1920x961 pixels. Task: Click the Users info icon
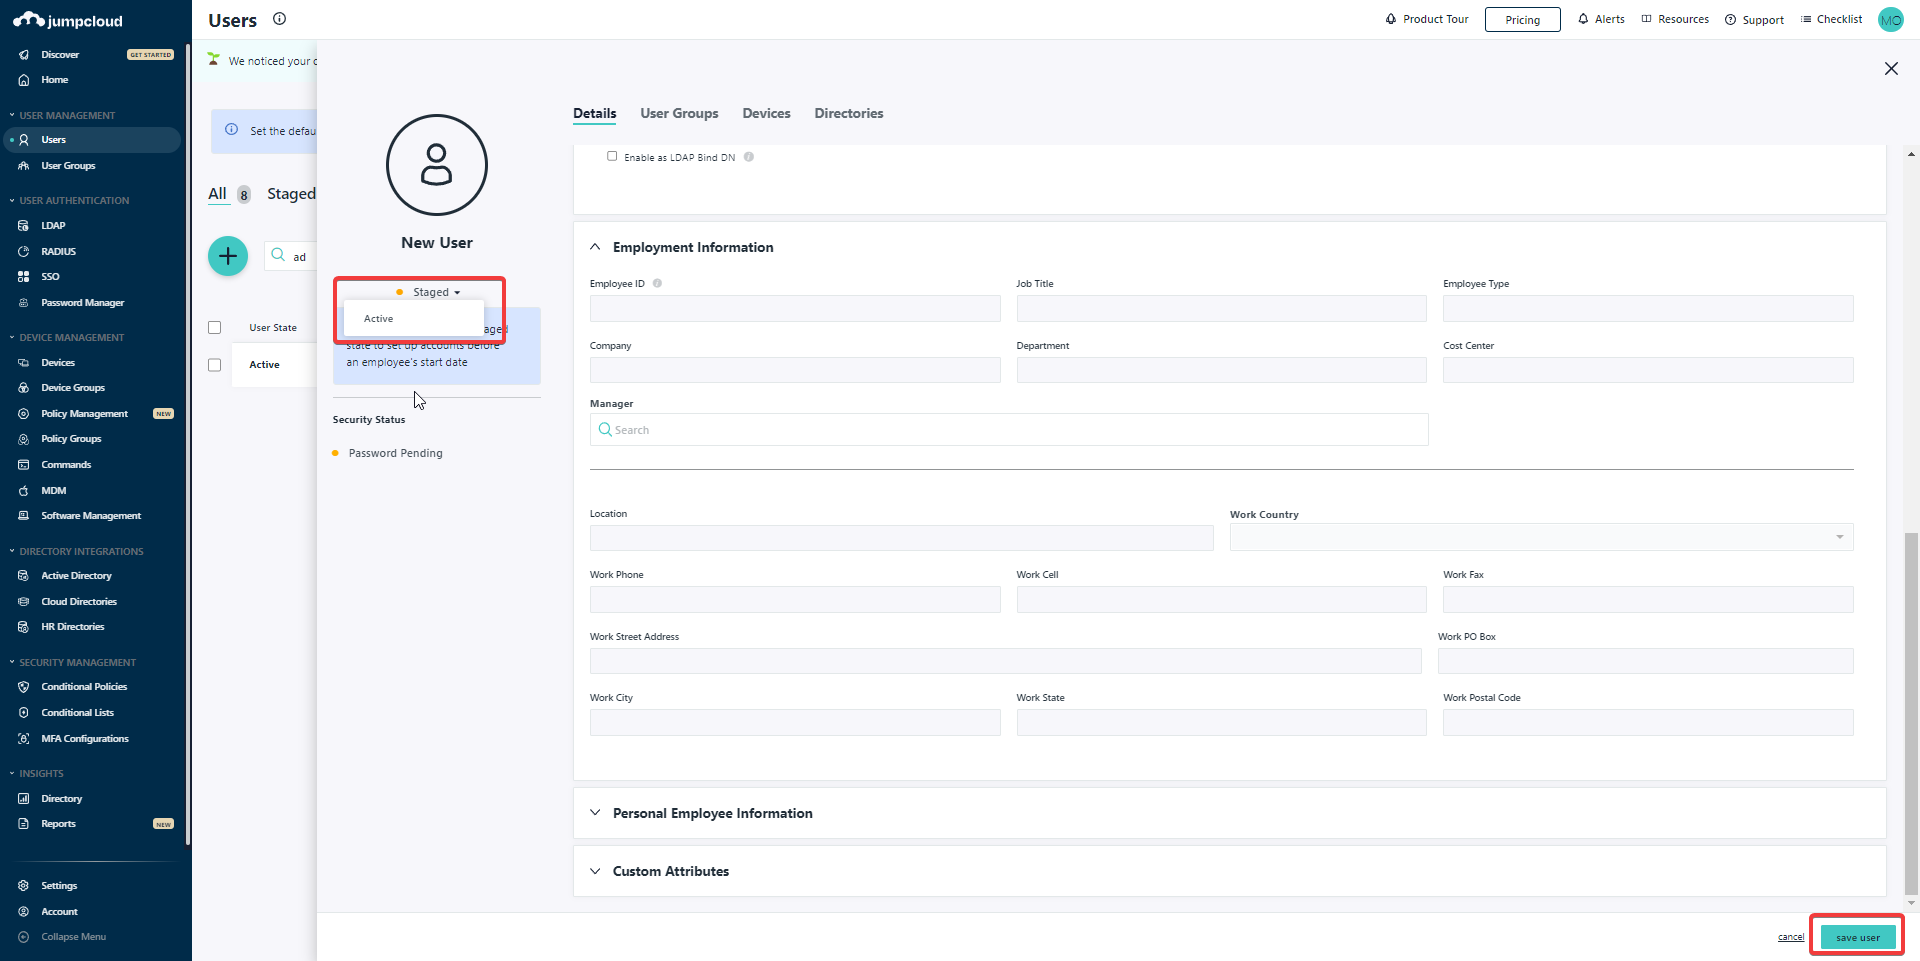(x=280, y=19)
